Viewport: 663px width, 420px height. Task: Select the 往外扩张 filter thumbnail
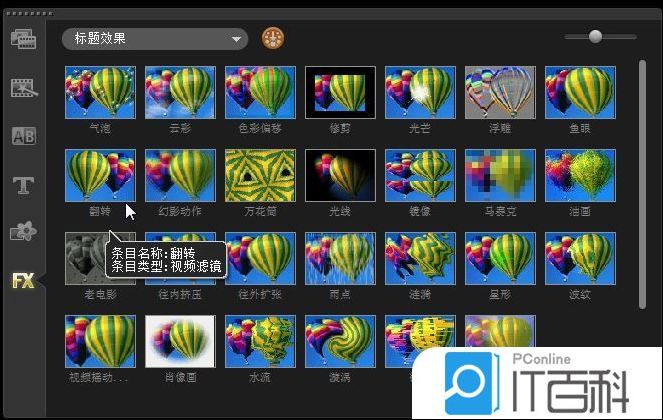(260, 258)
